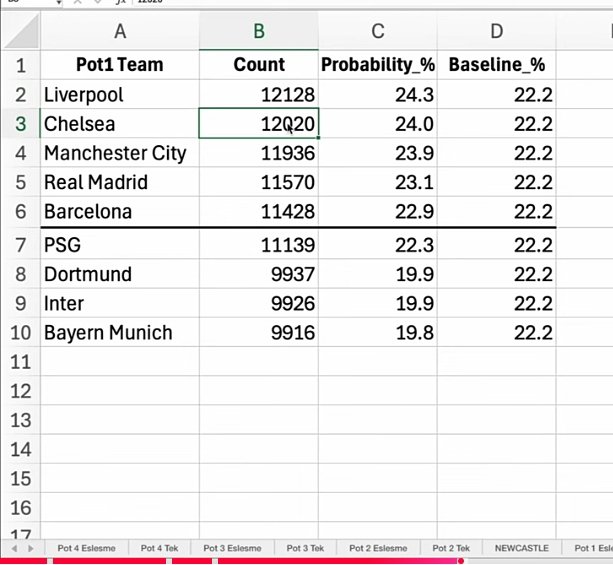Image resolution: width=613 pixels, height=565 pixels.
Task: Switch to the Pot 2 Eslesme tab
Action: (377, 549)
